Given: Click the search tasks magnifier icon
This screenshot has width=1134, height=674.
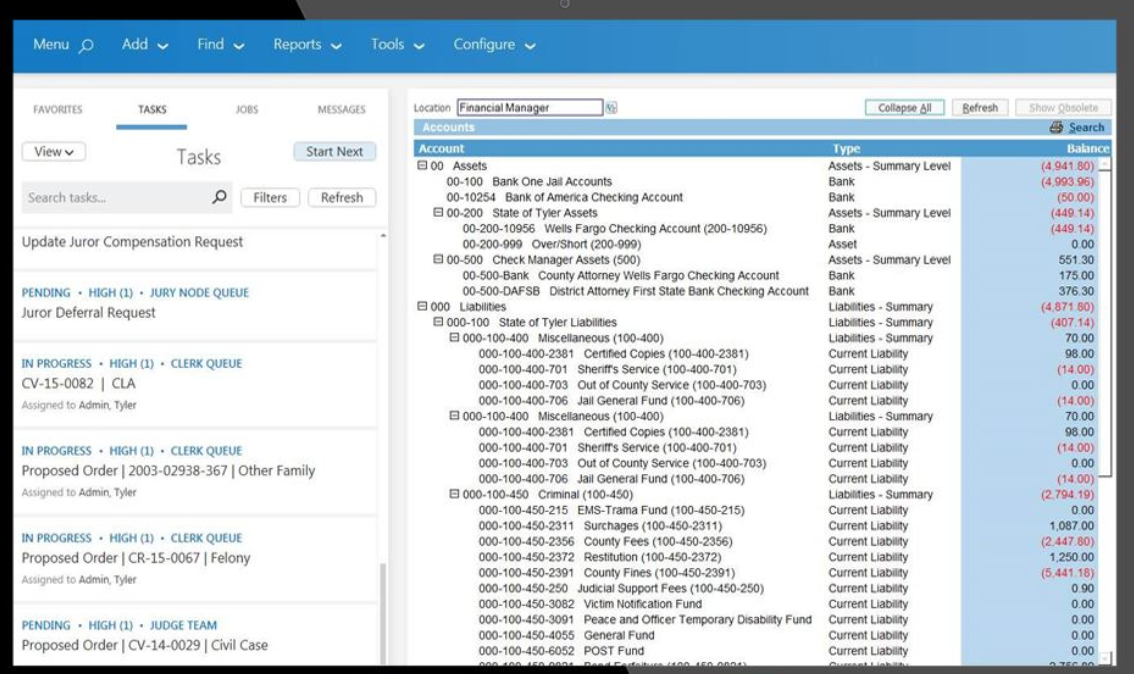Looking at the screenshot, I should click(x=219, y=197).
